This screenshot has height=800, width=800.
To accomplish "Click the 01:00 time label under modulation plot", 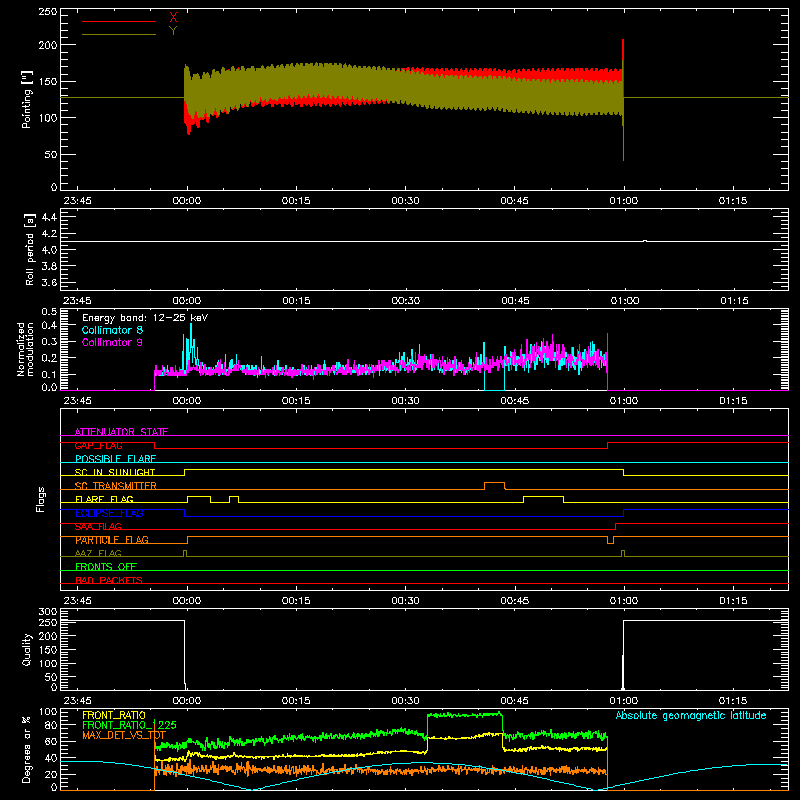I will [x=624, y=401].
